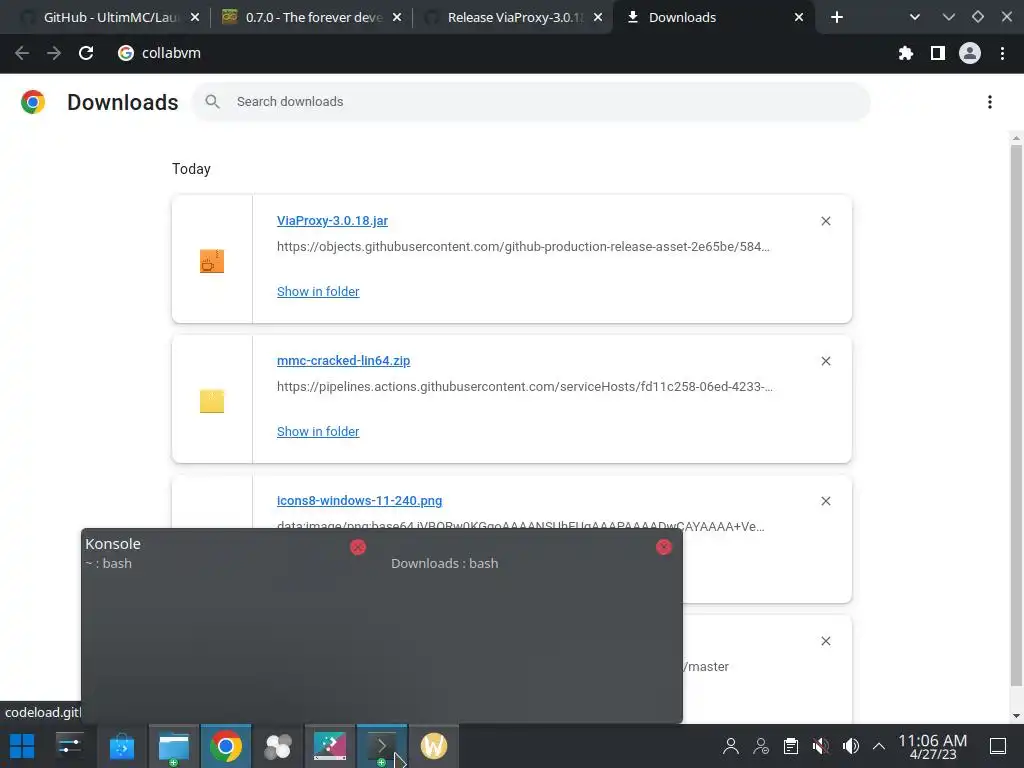Open the gold W app taskbar icon

pos(434,746)
